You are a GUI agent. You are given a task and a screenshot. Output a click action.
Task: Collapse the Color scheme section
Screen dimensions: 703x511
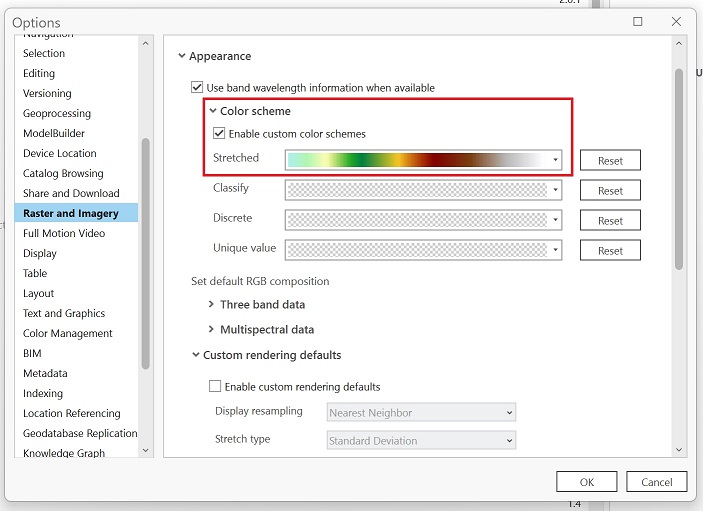tap(213, 111)
